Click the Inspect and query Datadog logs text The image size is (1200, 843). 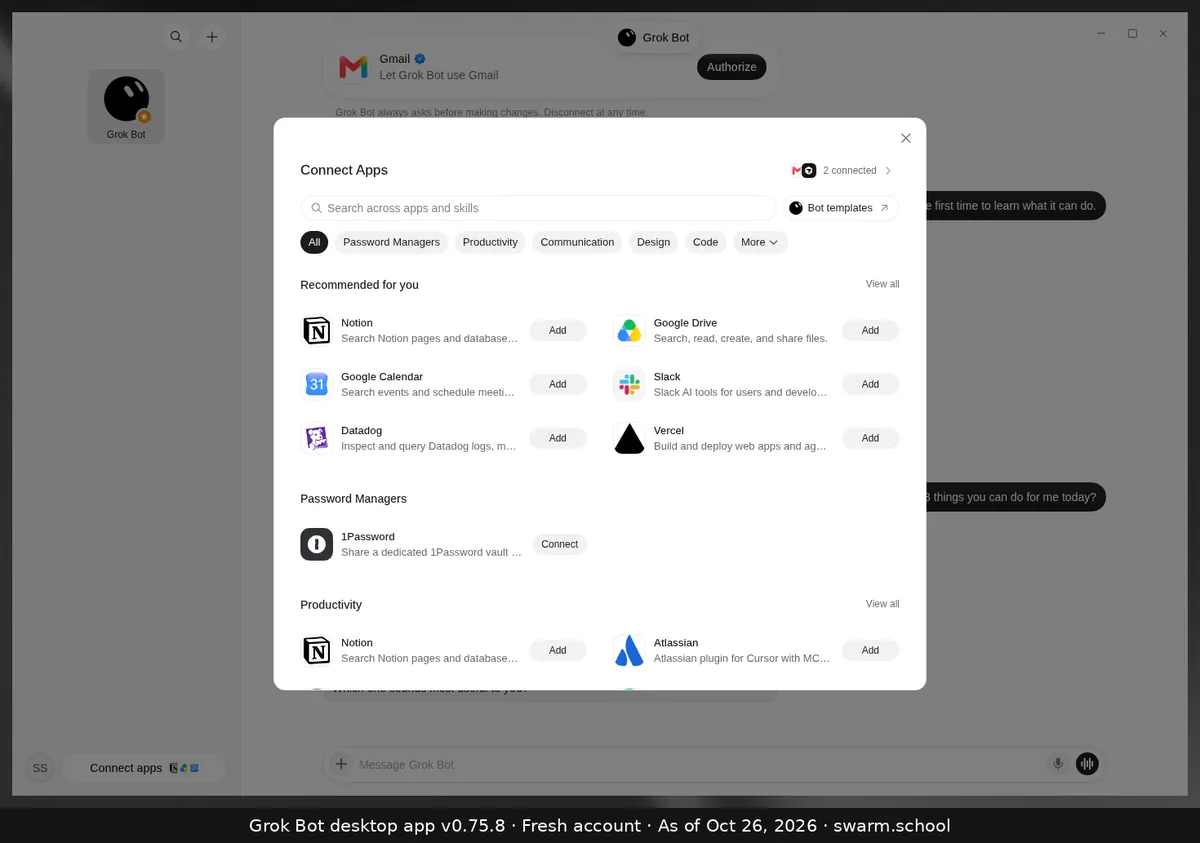point(429,446)
